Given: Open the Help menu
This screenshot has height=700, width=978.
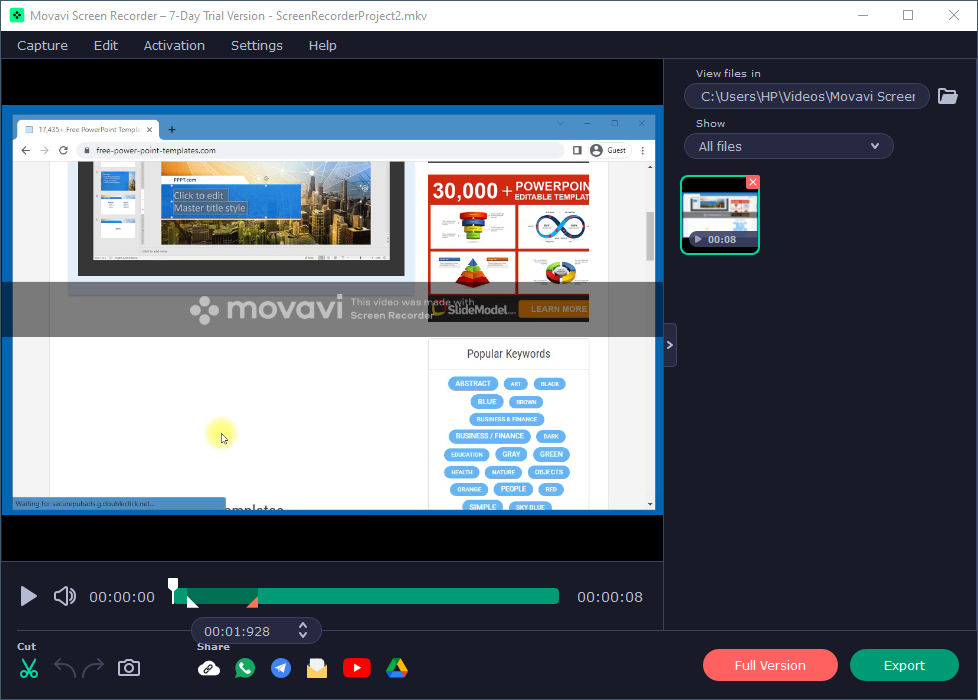Looking at the screenshot, I should coord(322,46).
